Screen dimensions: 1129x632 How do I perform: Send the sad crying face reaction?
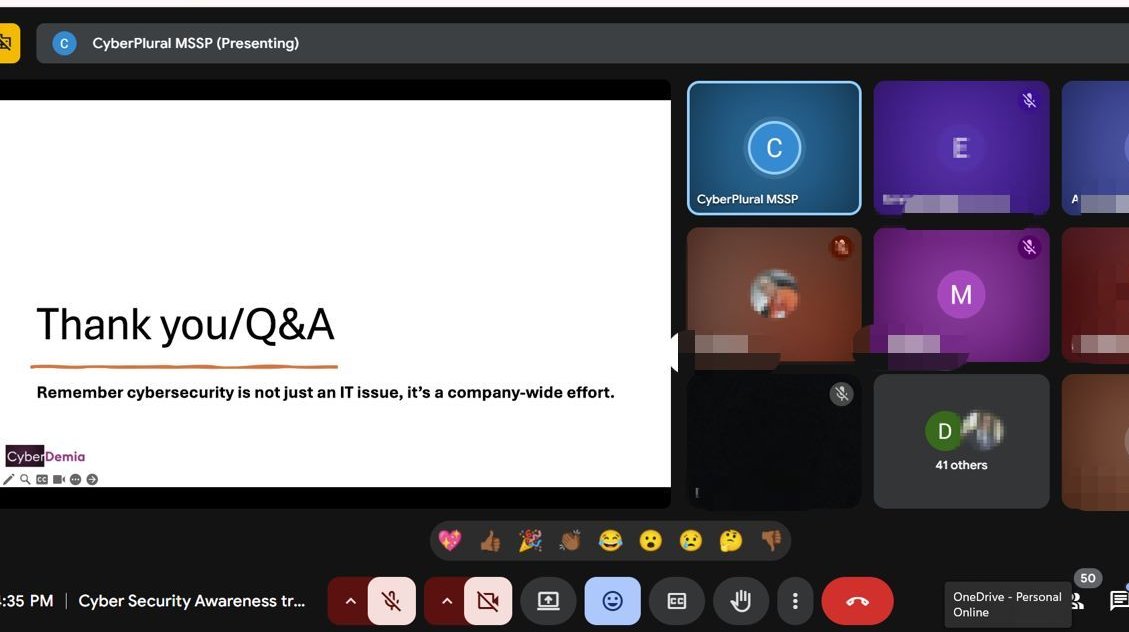coord(691,541)
